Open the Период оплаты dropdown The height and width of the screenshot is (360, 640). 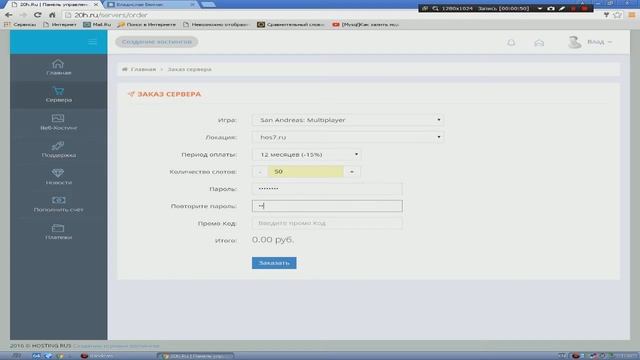tap(306, 155)
